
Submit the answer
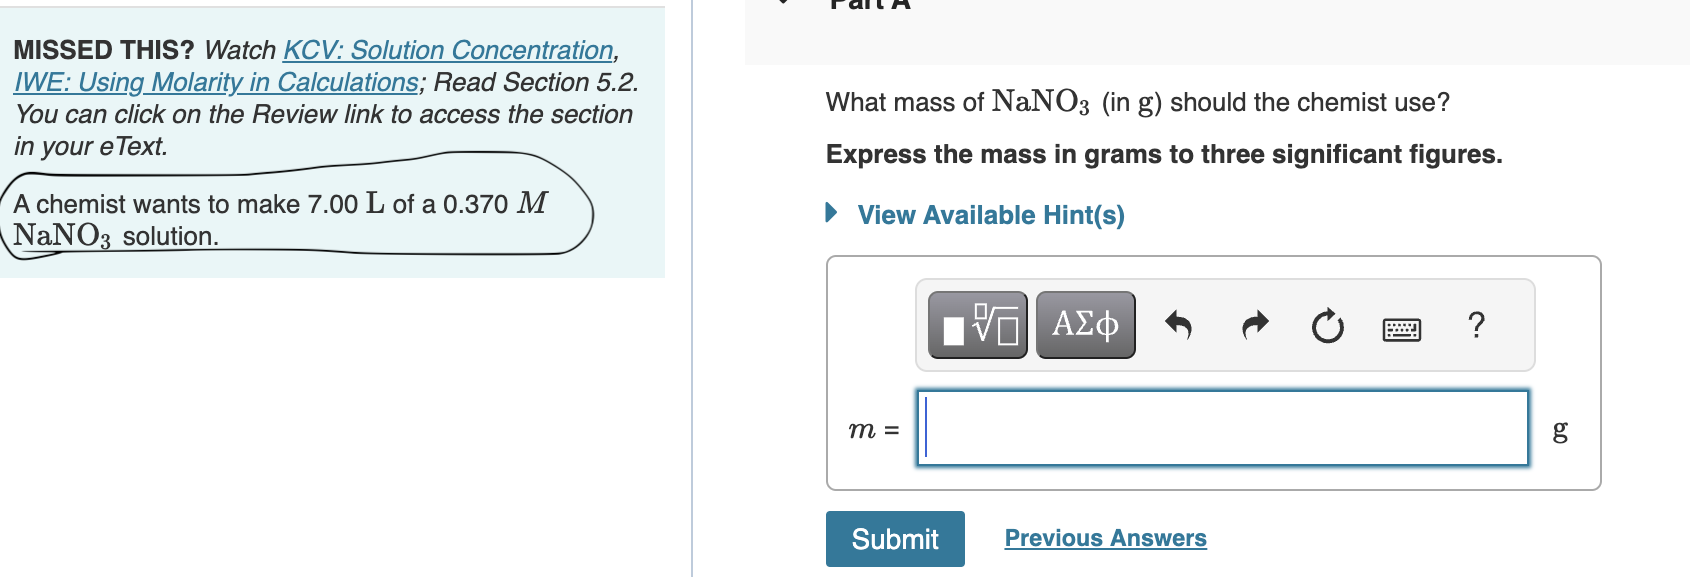tap(894, 538)
